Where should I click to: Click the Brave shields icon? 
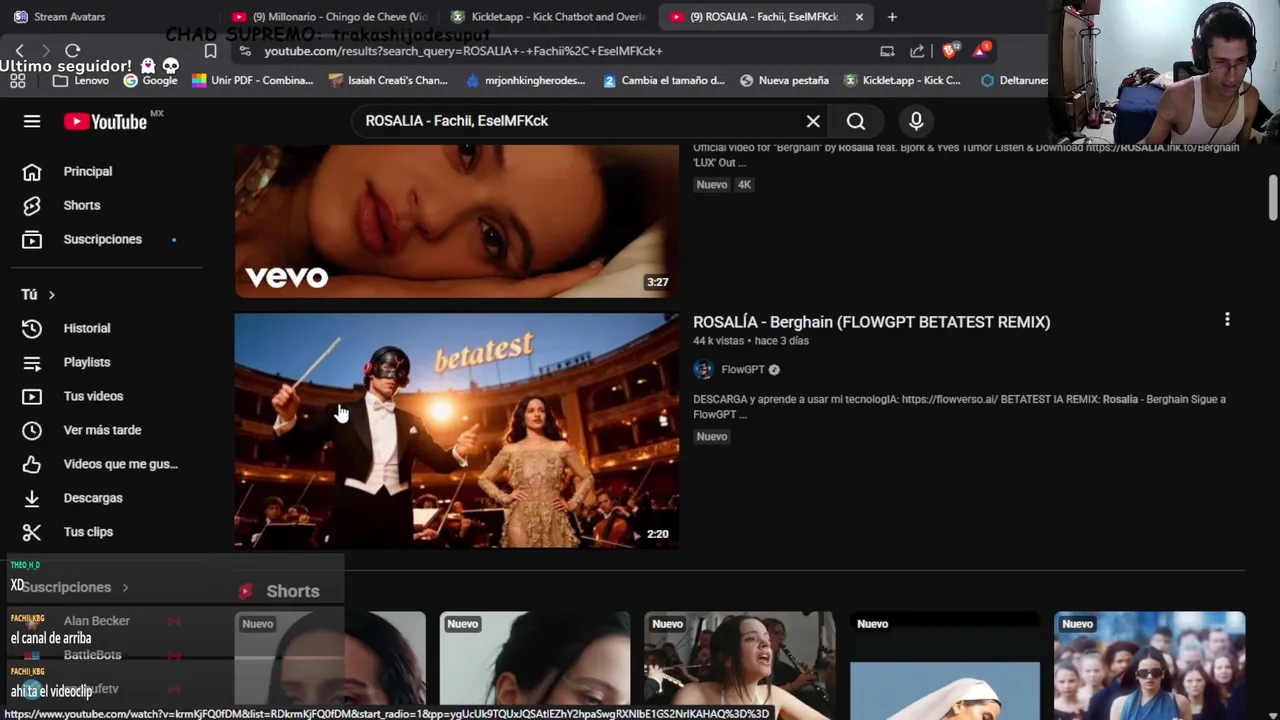click(x=949, y=50)
